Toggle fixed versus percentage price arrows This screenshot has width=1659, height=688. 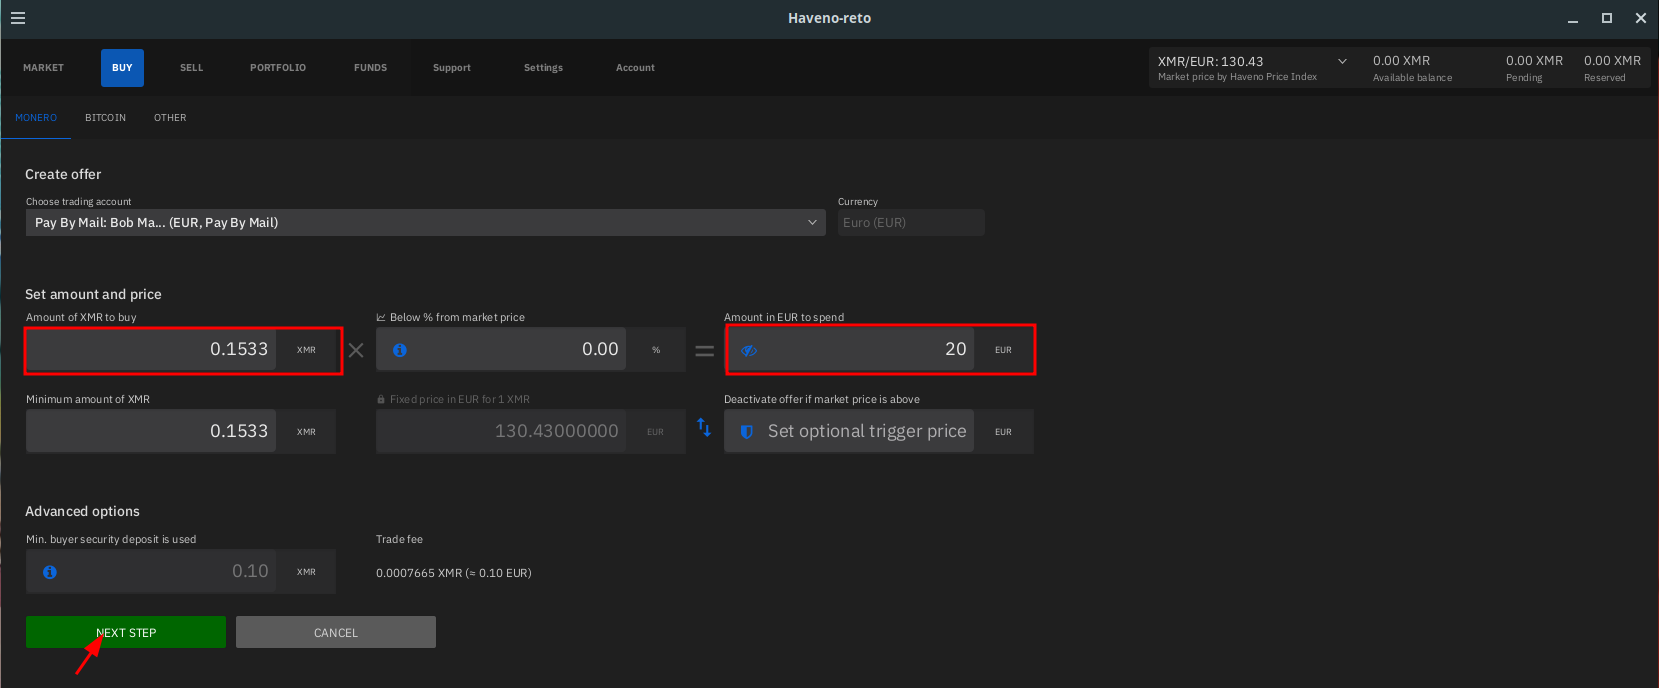[704, 428]
